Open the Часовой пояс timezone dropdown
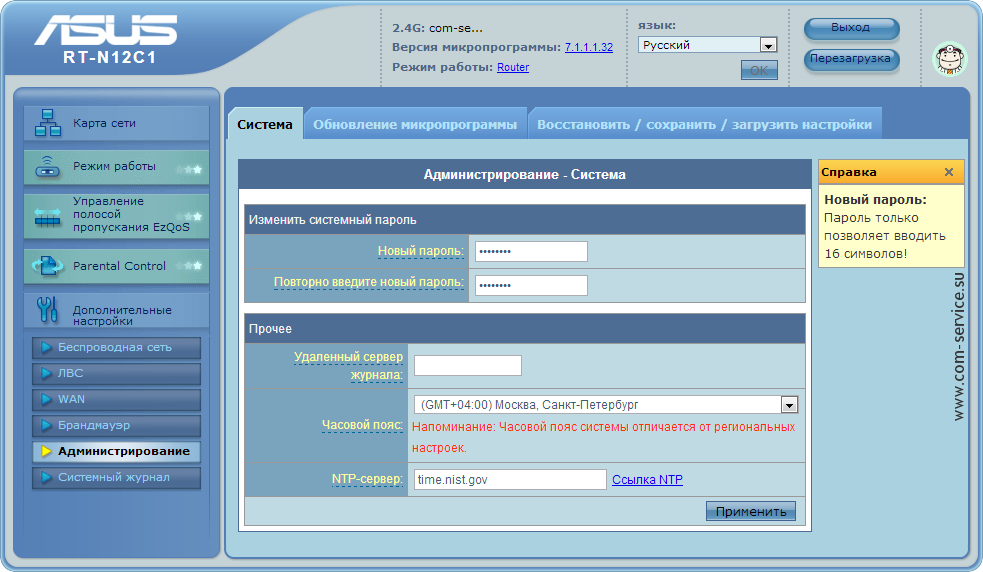Viewport: 983px width, 572px height. coord(789,405)
